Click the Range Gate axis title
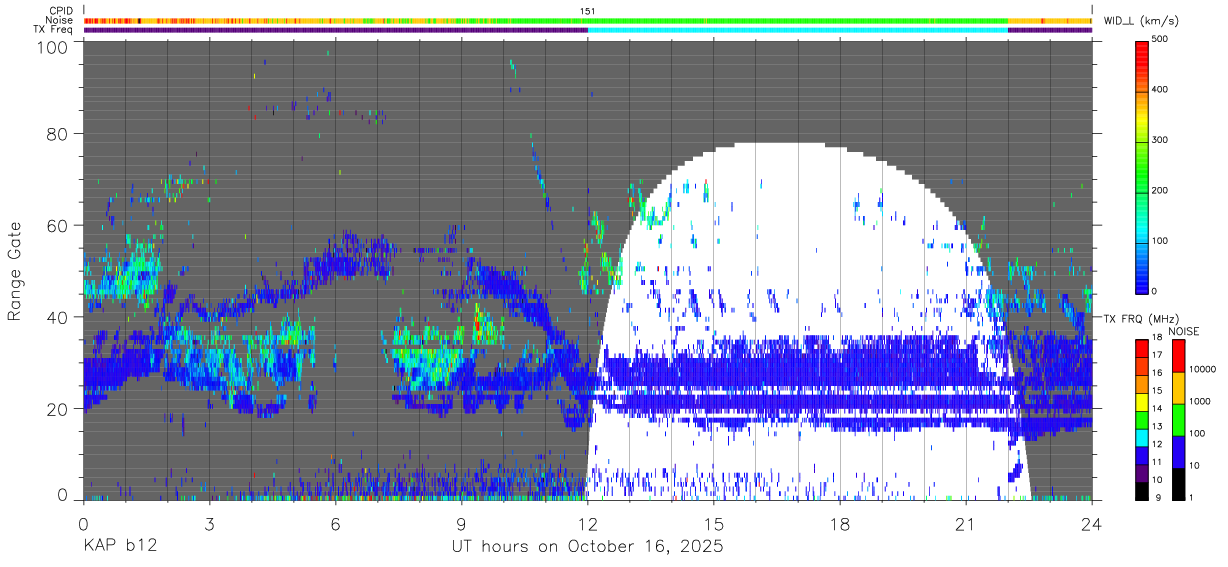This screenshot has height=567, width=1228. pos(15,271)
